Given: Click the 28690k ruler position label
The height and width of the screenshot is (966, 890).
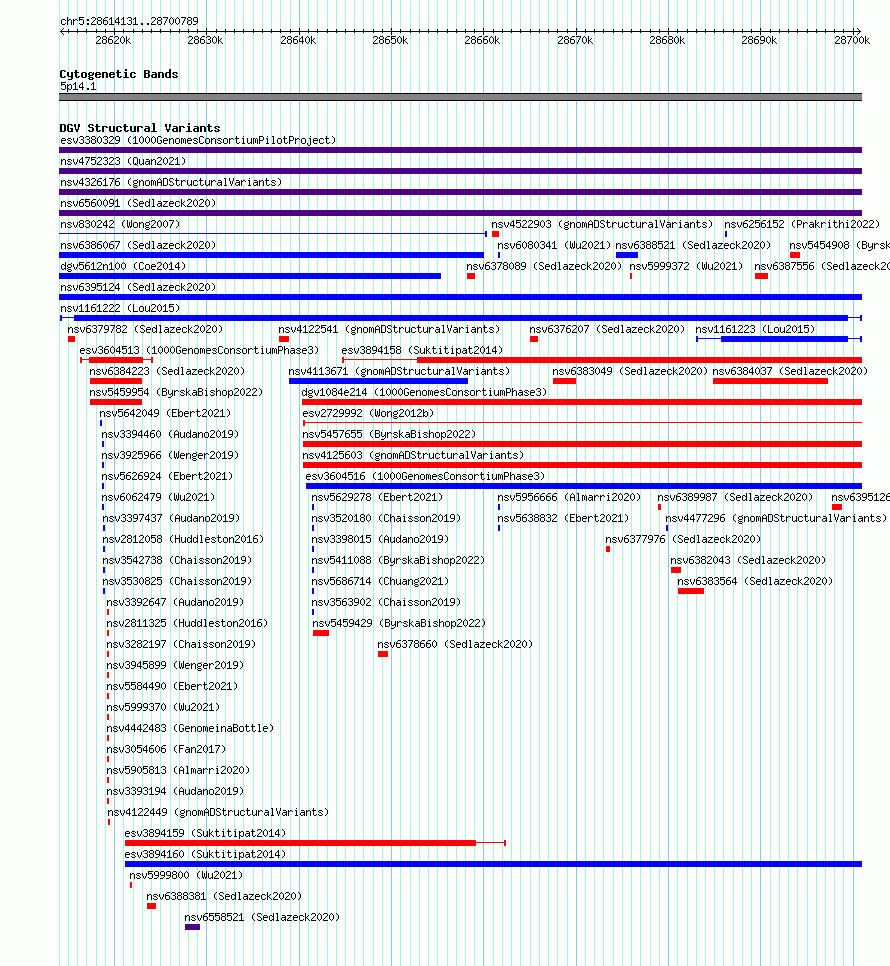Looking at the screenshot, I should pos(759,41).
